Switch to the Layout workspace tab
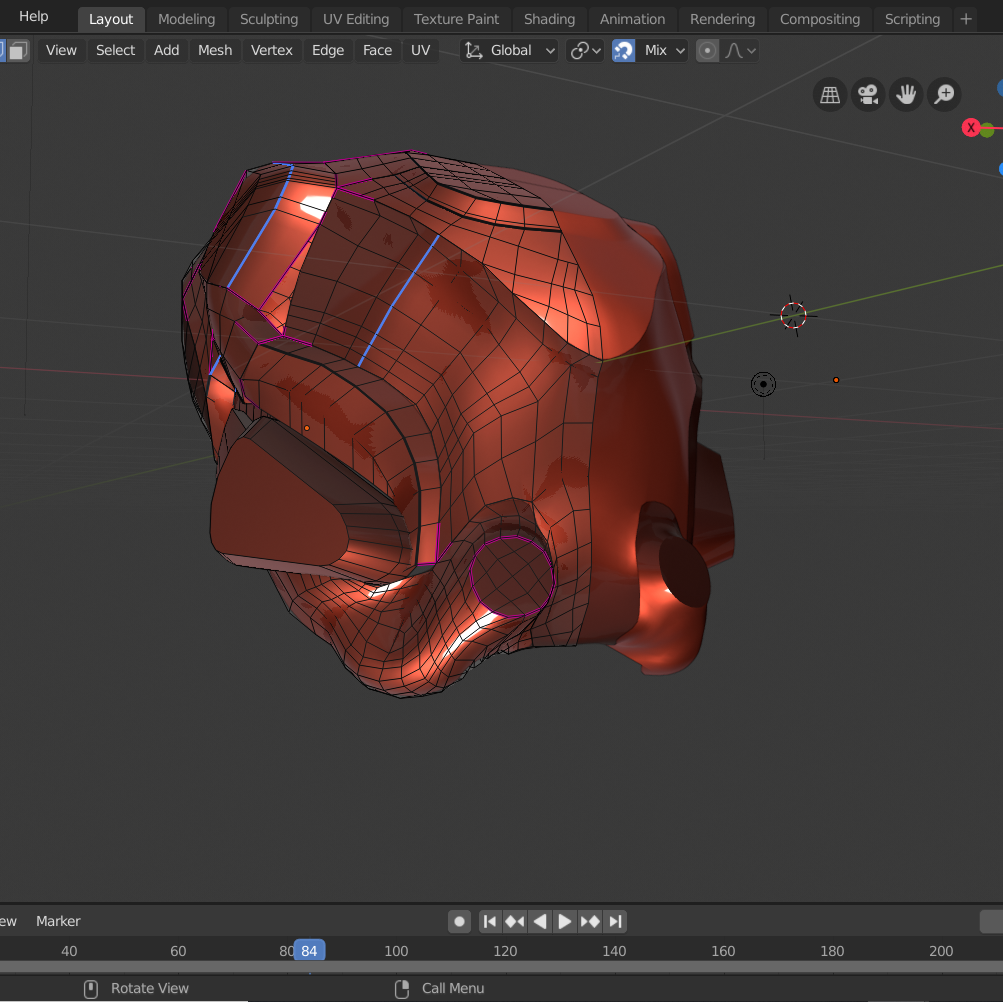1003x1002 pixels. pos(111,19)
